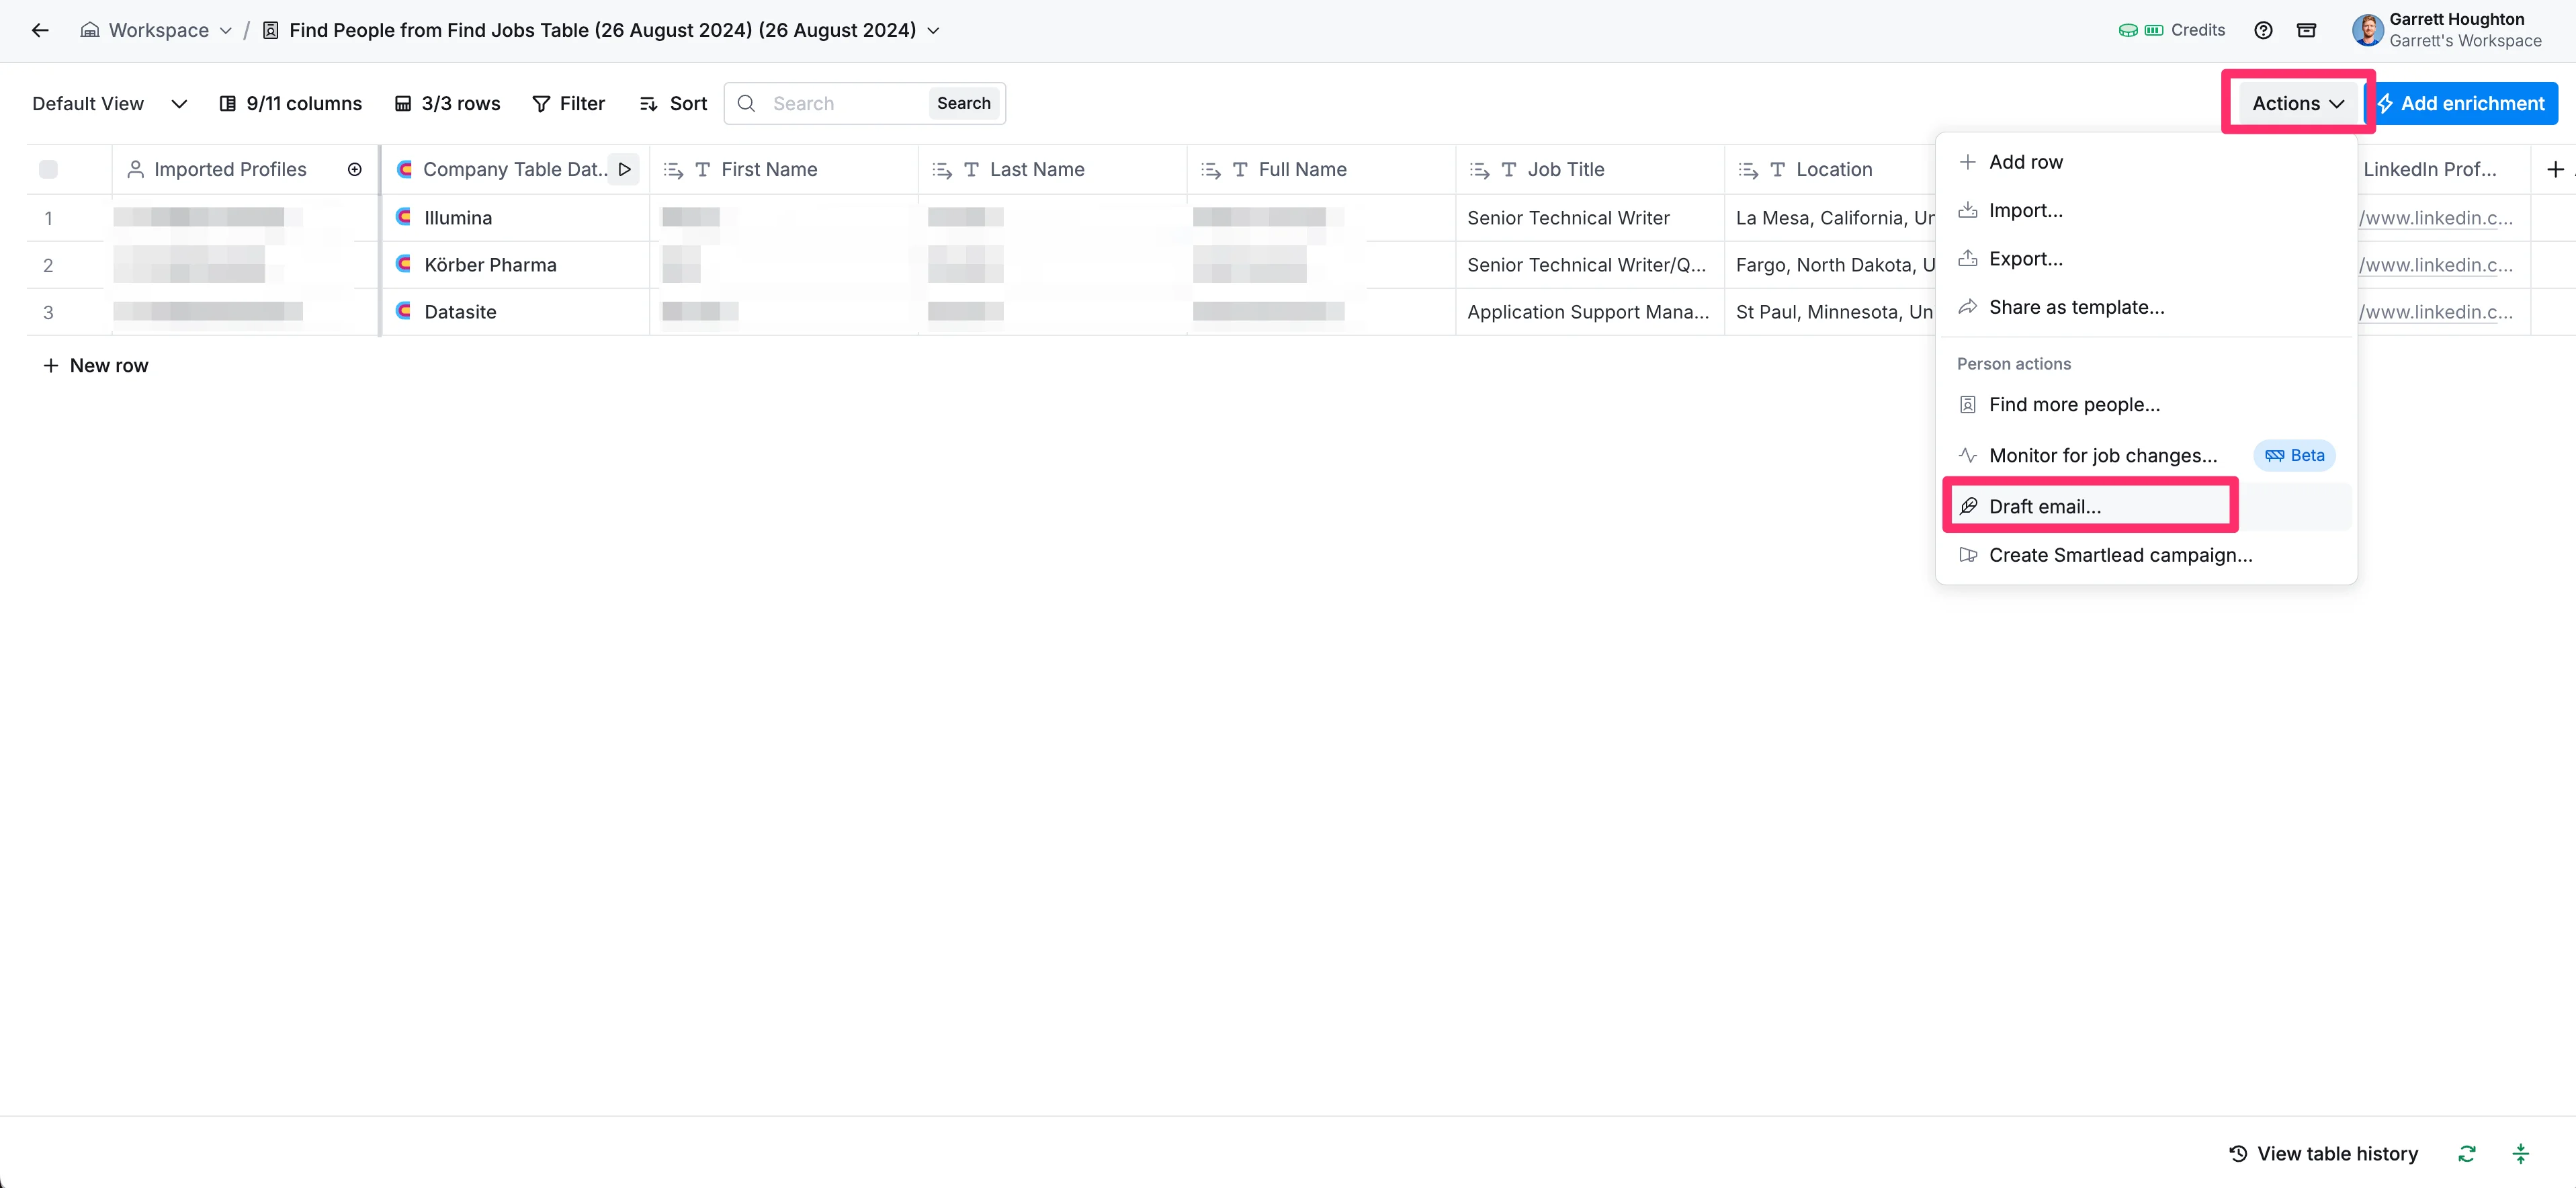
Task: Click the Imported Profiles circle icon
Action: [354, 169]
